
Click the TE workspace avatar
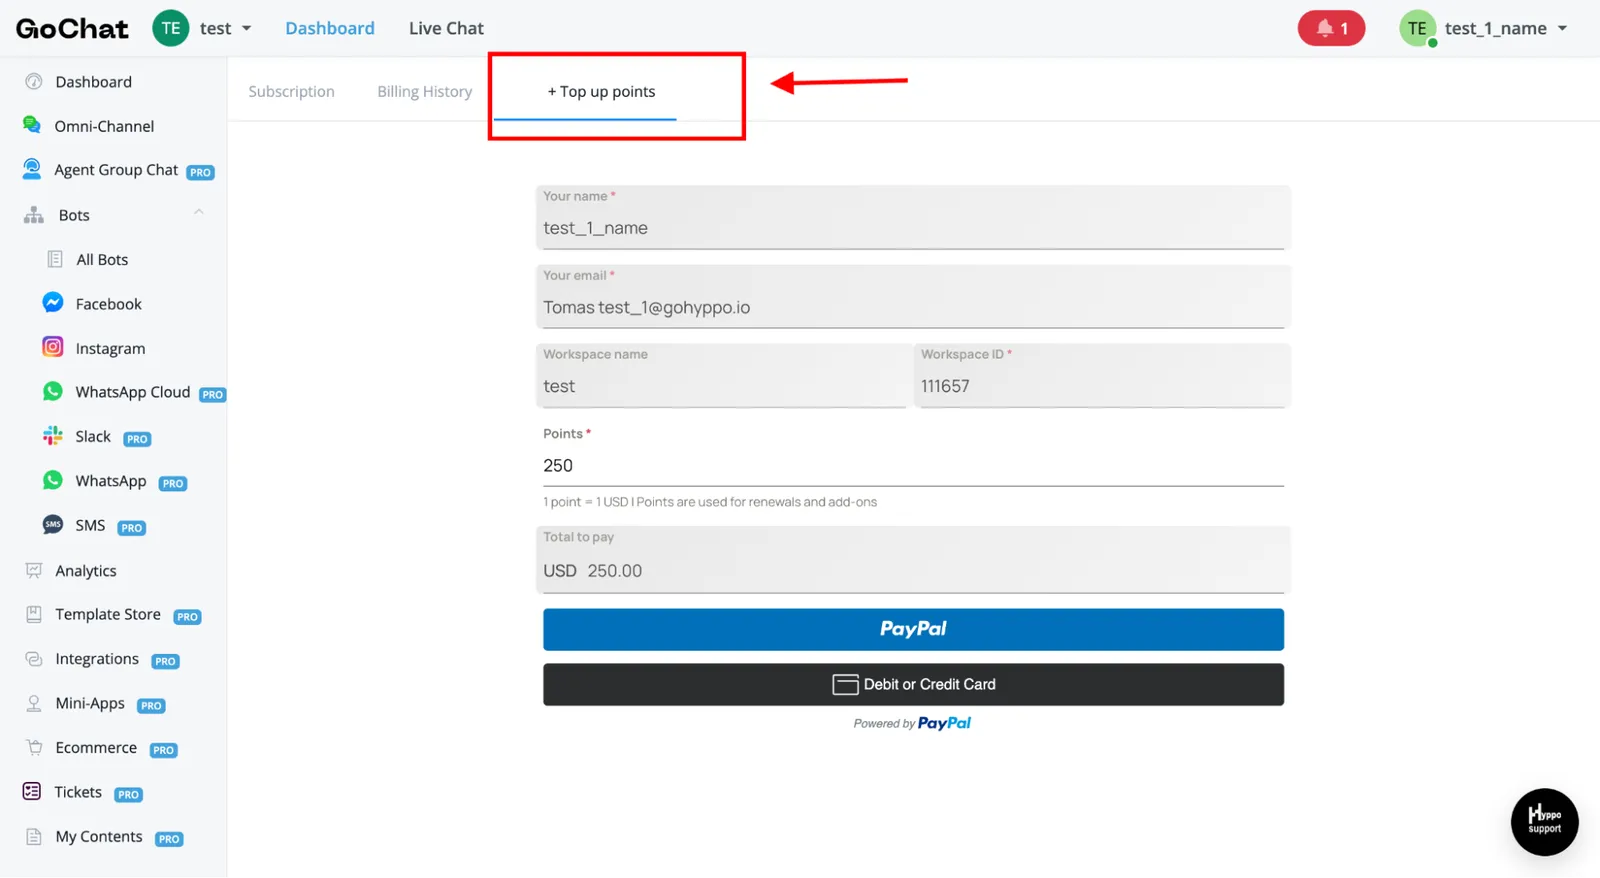pyautogui.click(x=171, y=28)
